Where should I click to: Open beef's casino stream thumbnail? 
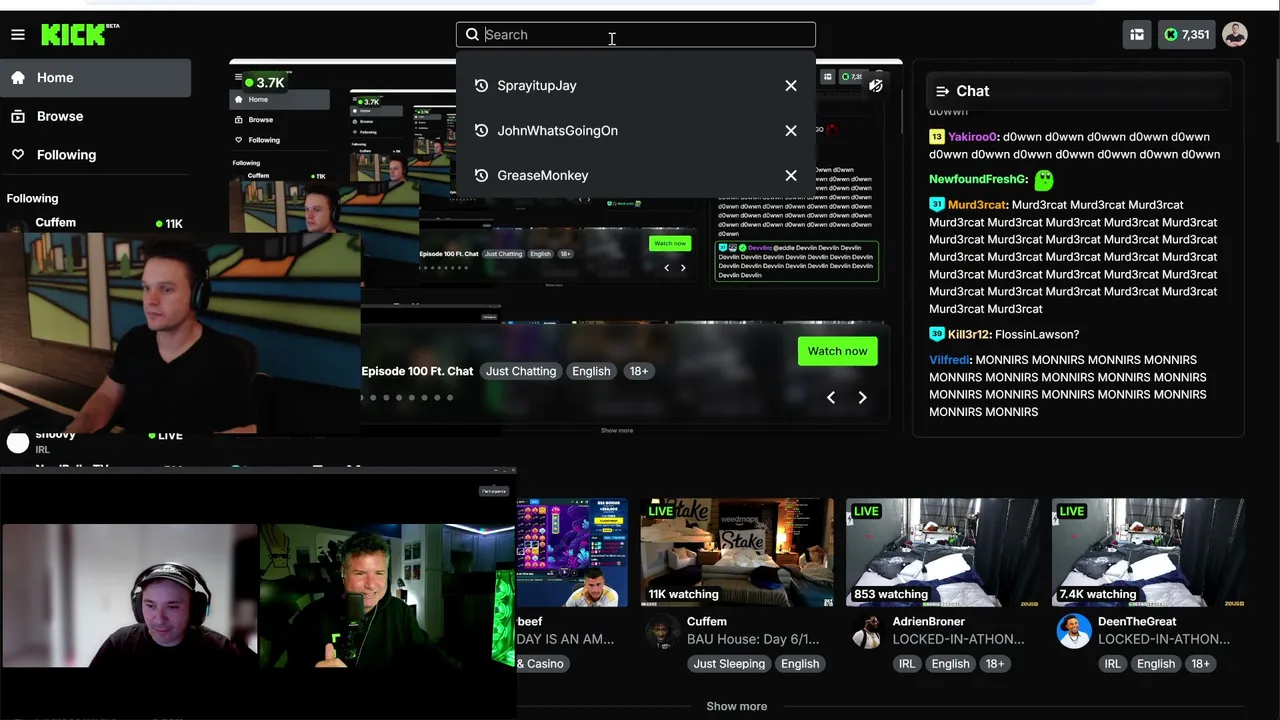[572, 553]
